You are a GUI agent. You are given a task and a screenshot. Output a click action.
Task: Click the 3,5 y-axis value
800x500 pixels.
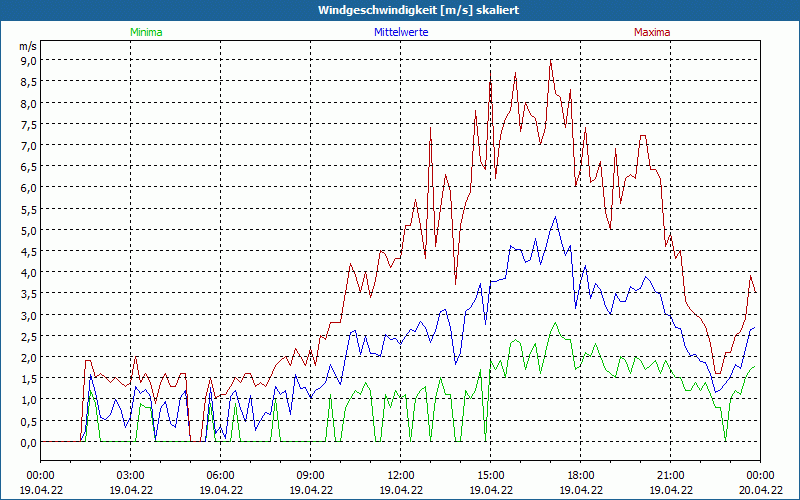(x=29, y=294)
